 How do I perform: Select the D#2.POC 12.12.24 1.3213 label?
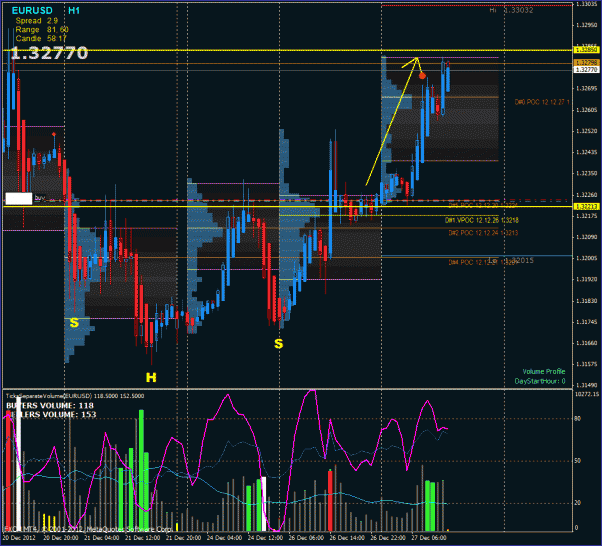pyautogui.click(x=483, y=233)
